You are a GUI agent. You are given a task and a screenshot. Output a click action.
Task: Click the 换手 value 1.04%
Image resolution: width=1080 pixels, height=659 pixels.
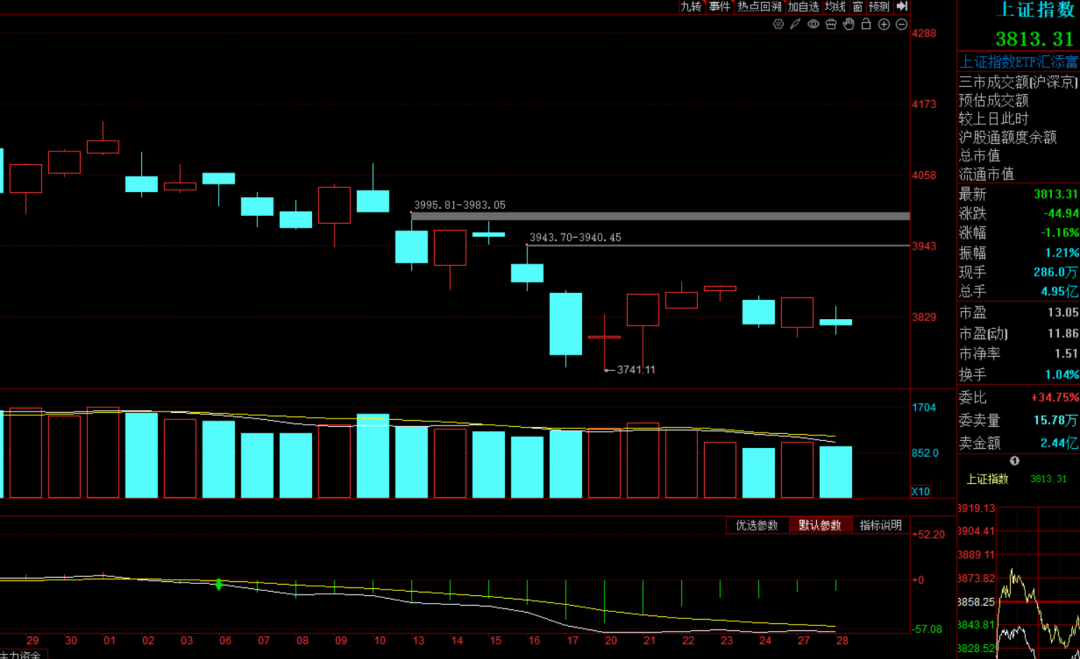tap(1061, 375)
